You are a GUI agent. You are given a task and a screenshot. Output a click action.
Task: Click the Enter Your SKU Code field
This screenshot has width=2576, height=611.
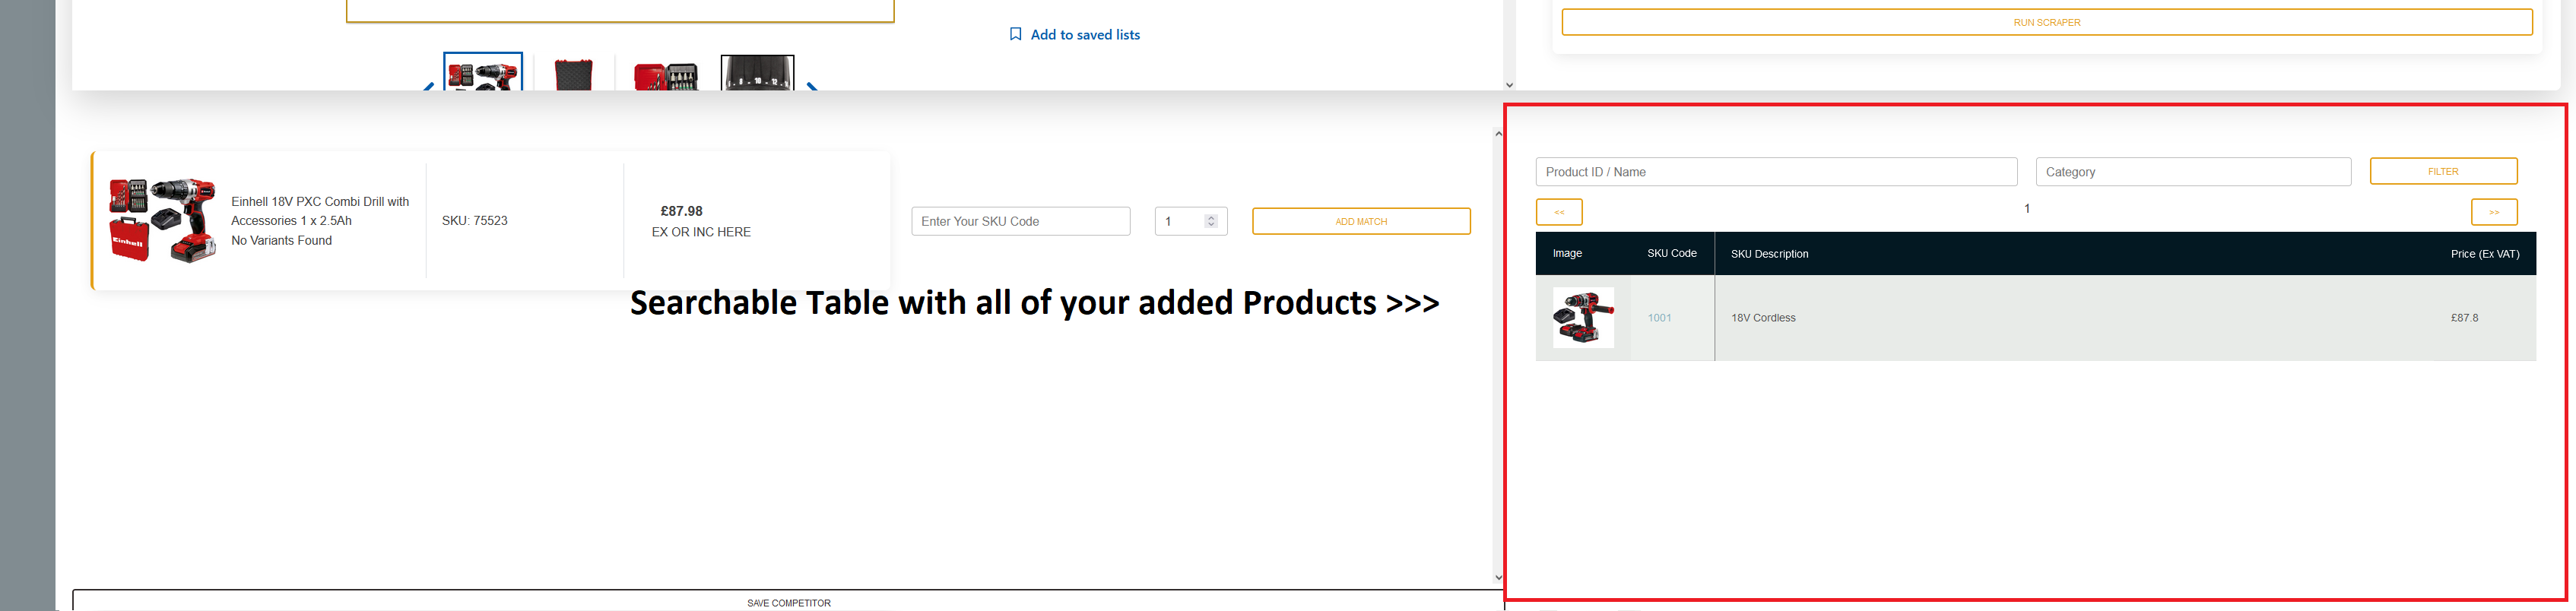pos(1020,221)
